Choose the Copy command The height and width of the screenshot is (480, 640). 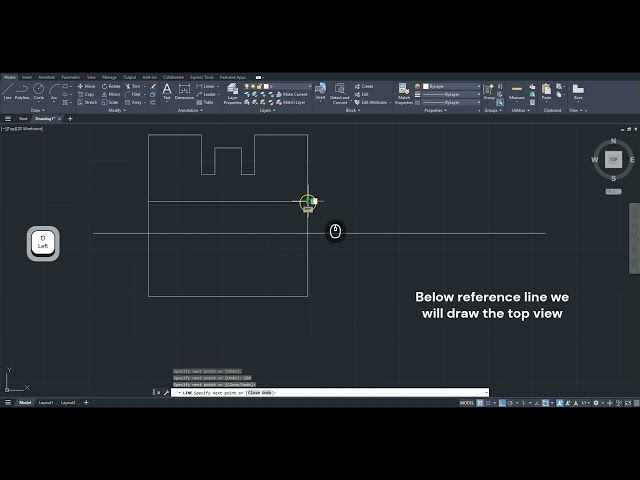click(x=86, y=94)
